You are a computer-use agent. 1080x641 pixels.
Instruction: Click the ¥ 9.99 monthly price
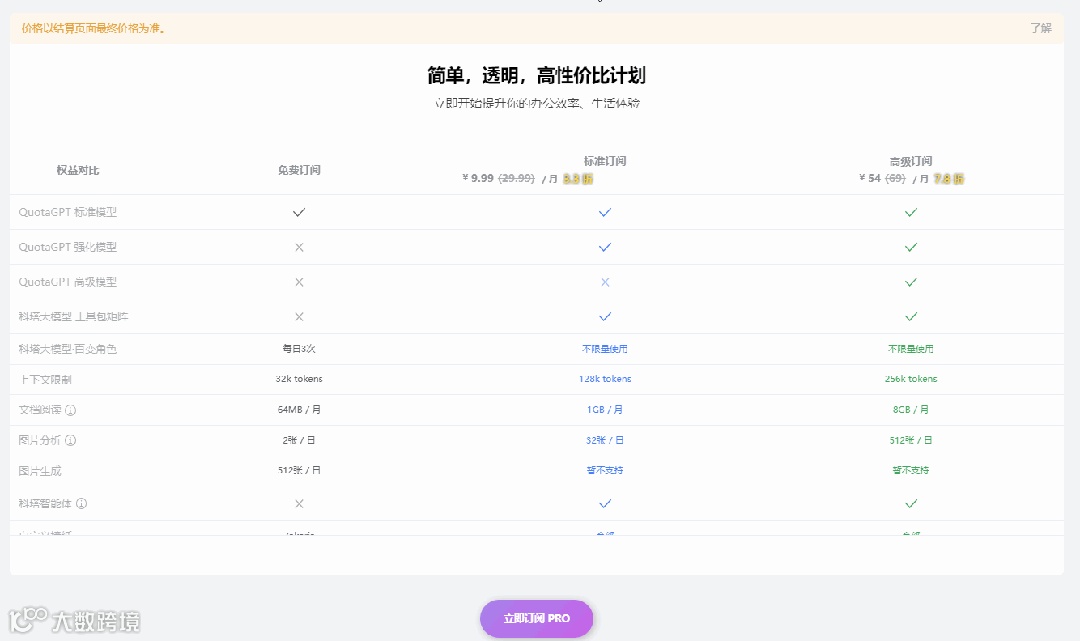tap(478, 178)
